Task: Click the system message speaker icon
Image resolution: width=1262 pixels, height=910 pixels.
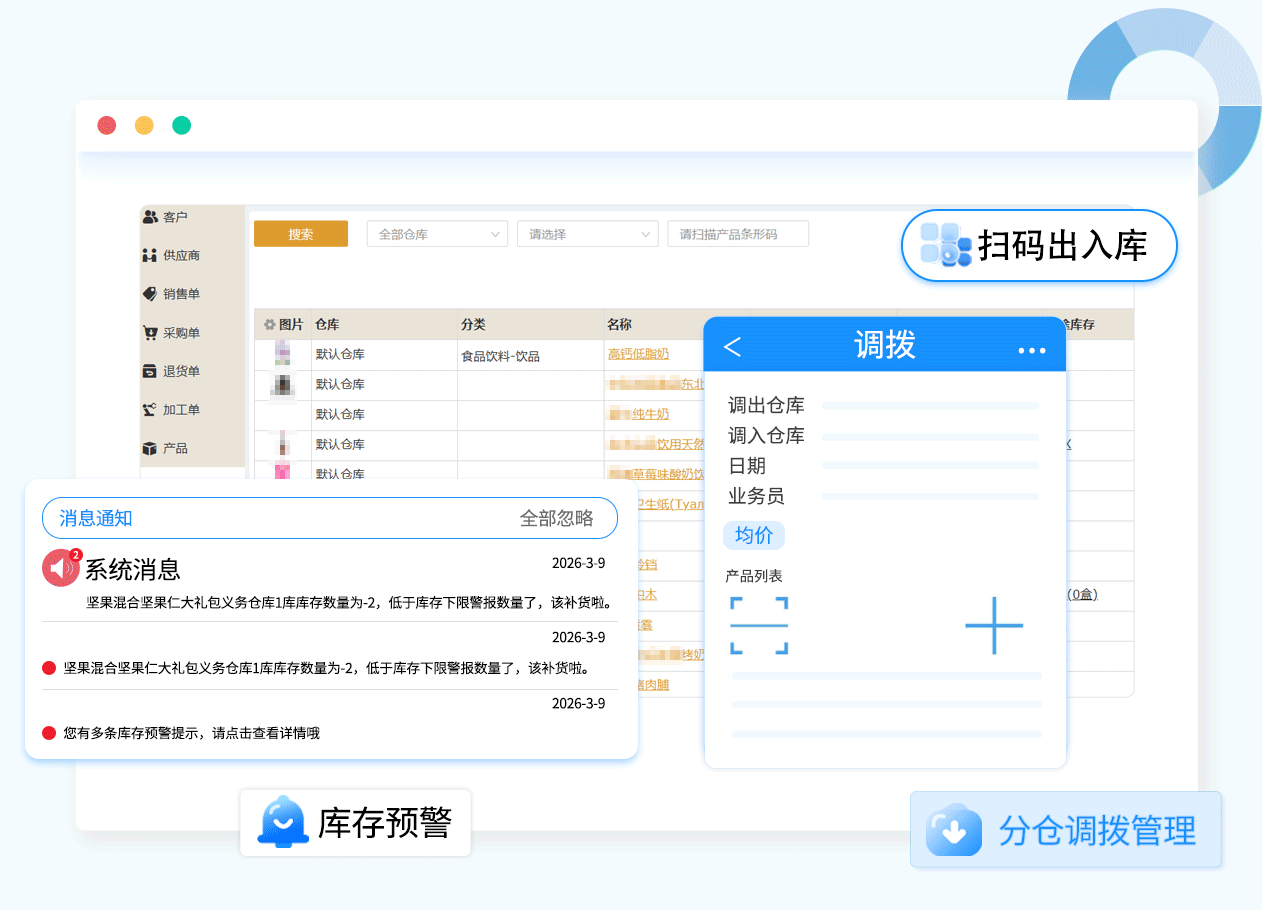Action: 61,568
